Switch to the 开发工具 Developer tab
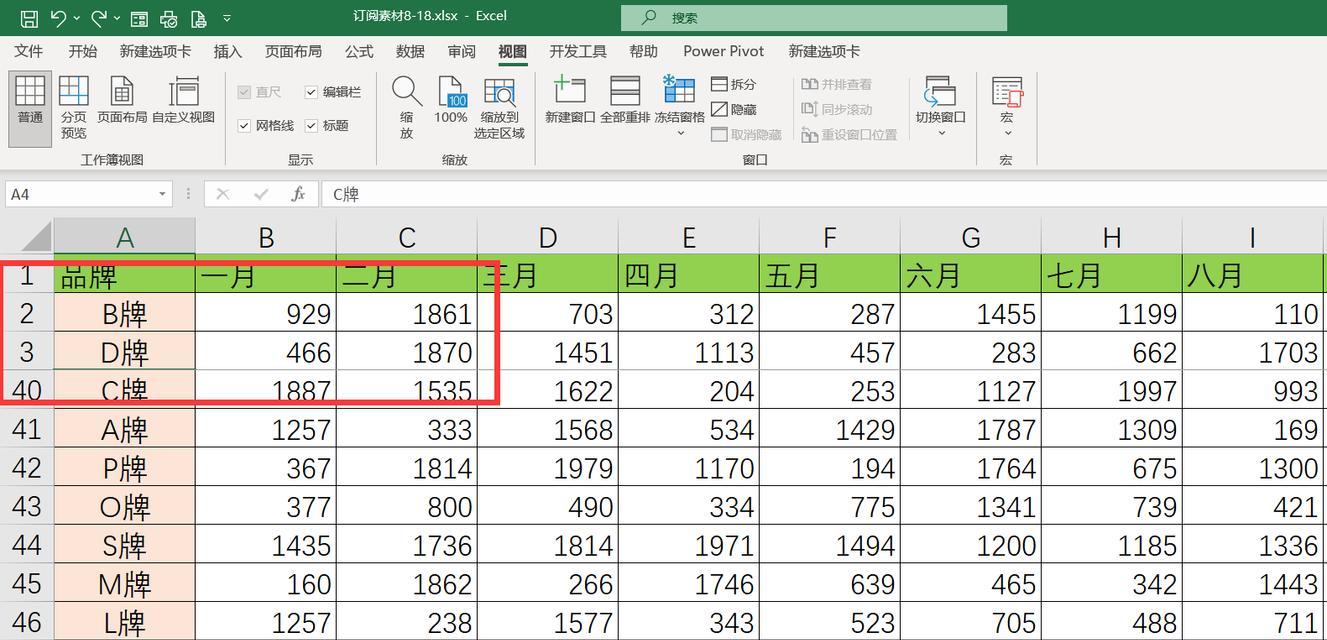 (x=578, y=51)
